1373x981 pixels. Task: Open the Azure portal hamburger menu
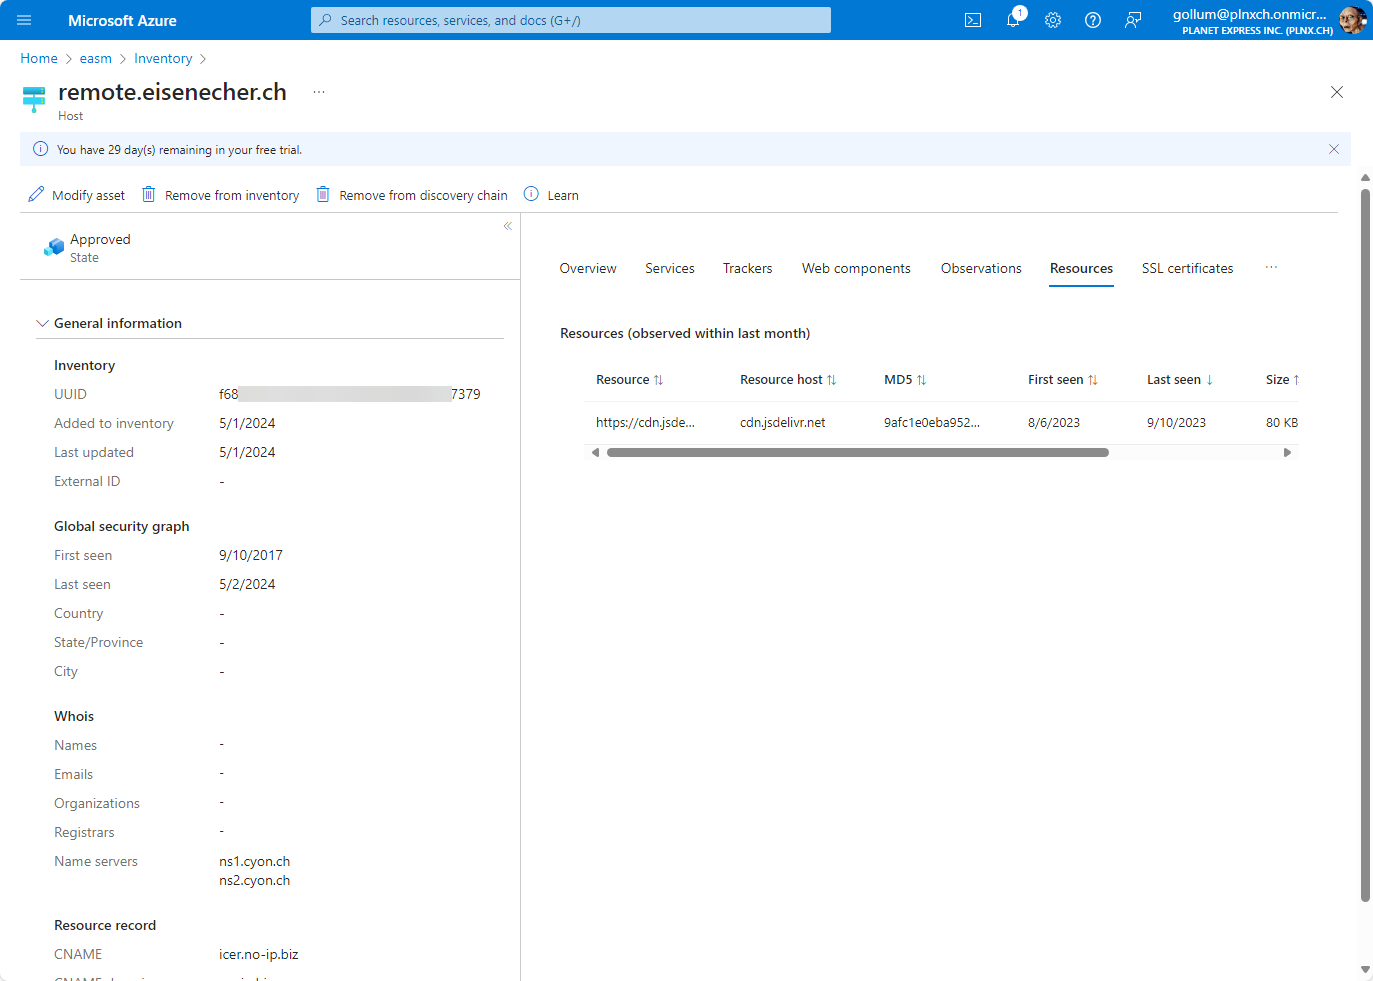pyautogui.click(x=24, y=20)
